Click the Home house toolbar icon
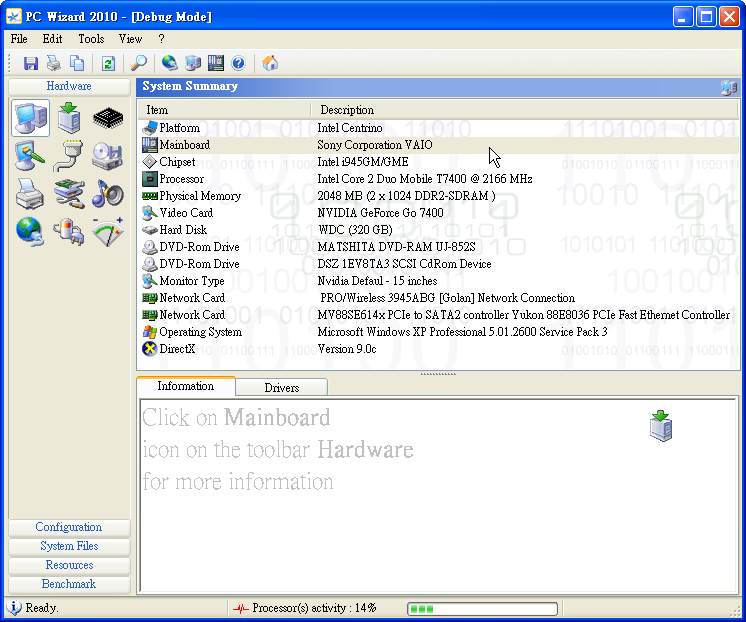Screen dimensions: 746x622 (x=270, y=63)
